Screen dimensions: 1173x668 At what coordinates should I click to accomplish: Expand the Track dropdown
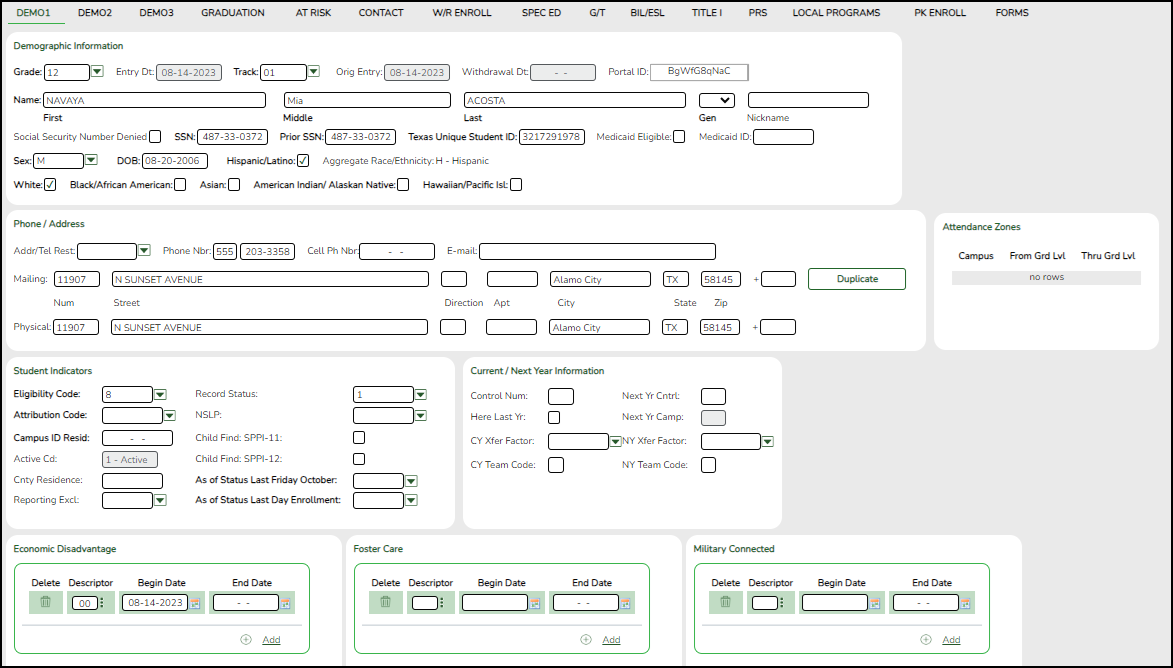point(312,71)
